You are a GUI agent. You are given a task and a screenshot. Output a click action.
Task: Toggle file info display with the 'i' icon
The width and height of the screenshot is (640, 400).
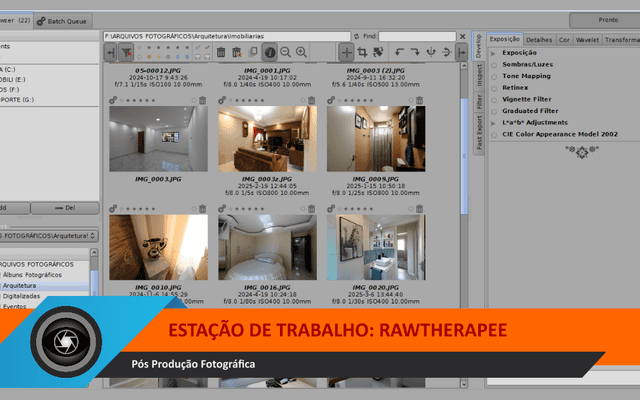(269, 52)
